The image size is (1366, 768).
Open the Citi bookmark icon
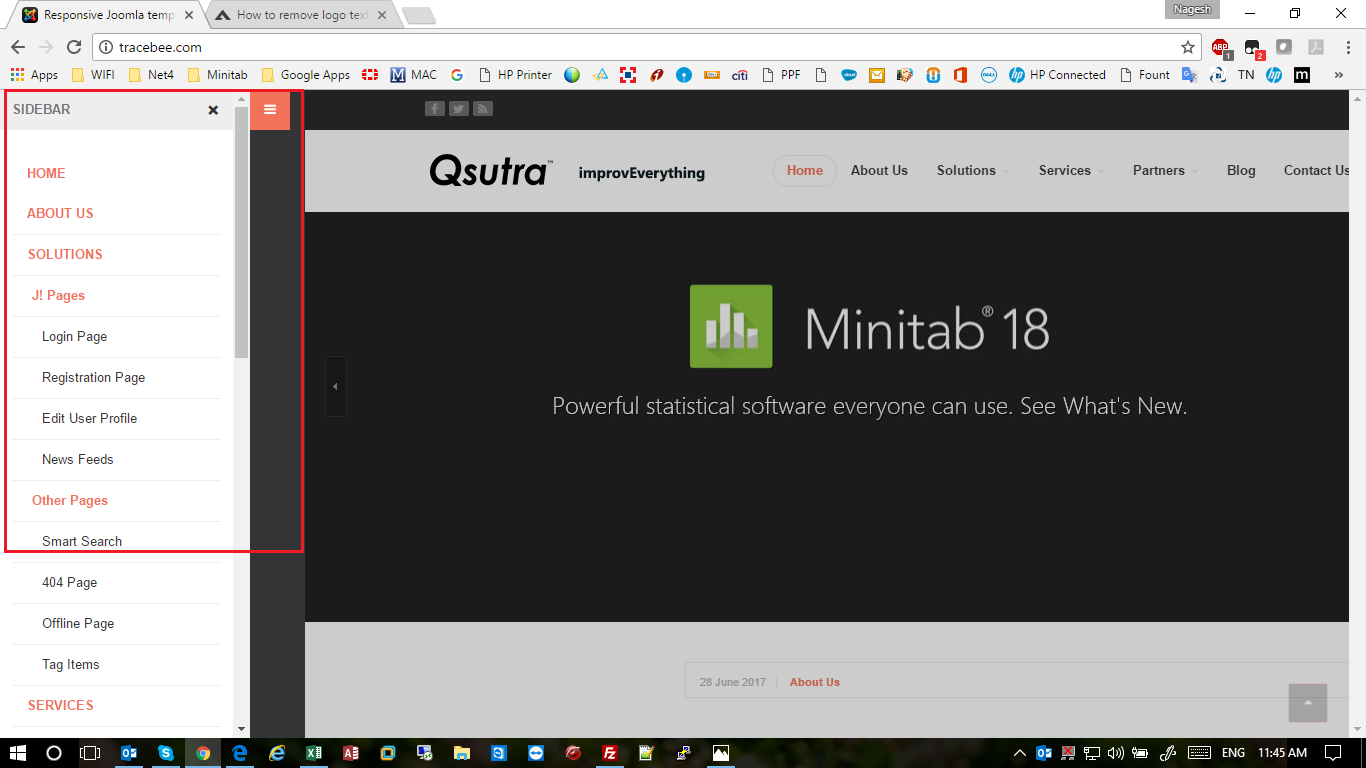pyautogui.click(x=740, y=75)
